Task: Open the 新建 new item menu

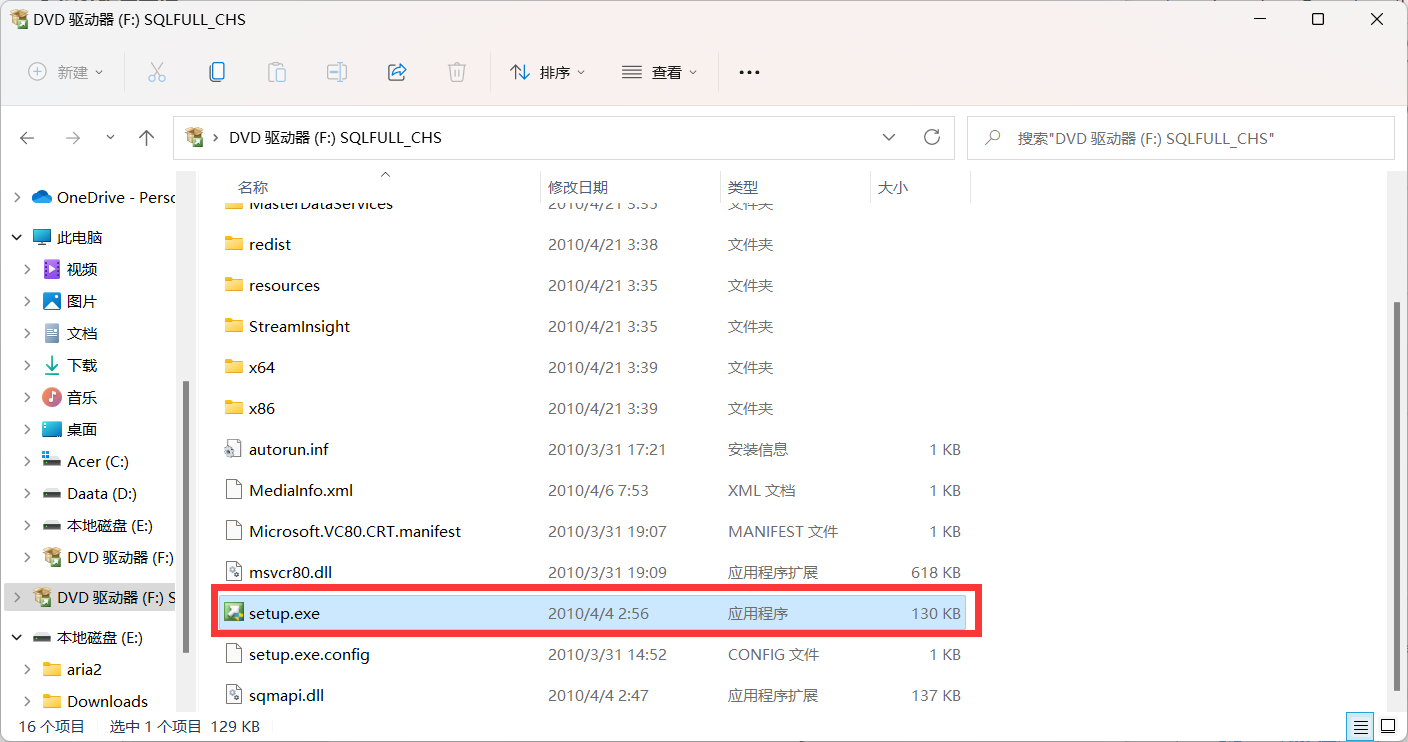Action: click(66, 72)
